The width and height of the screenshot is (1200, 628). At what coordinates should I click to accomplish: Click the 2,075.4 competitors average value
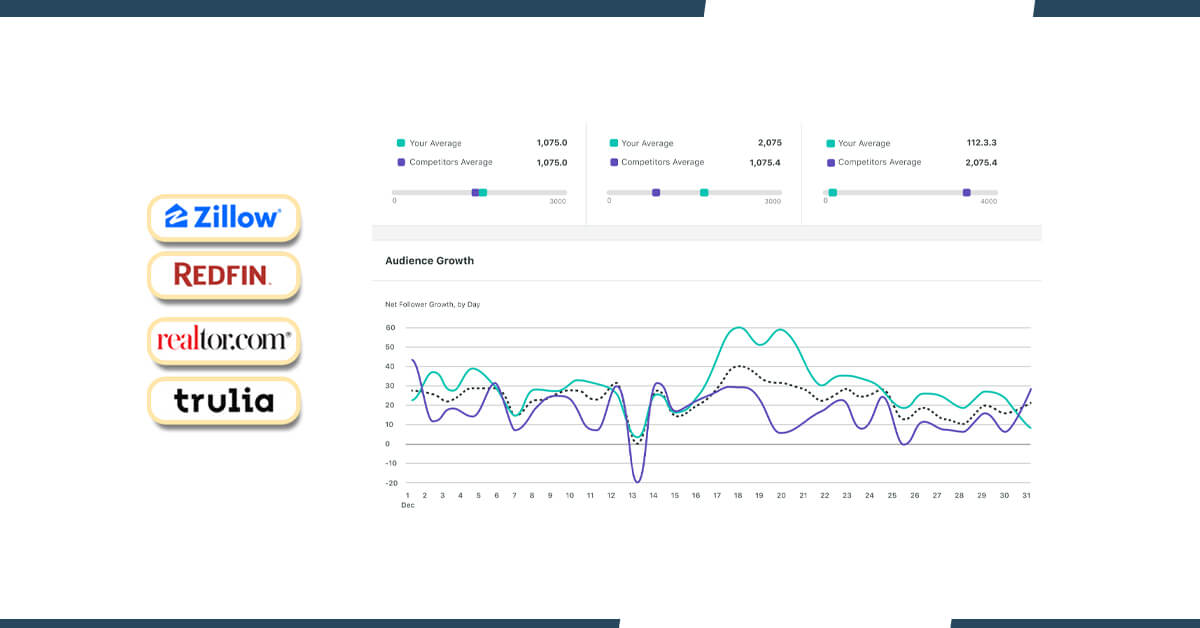tap(981, 162)
